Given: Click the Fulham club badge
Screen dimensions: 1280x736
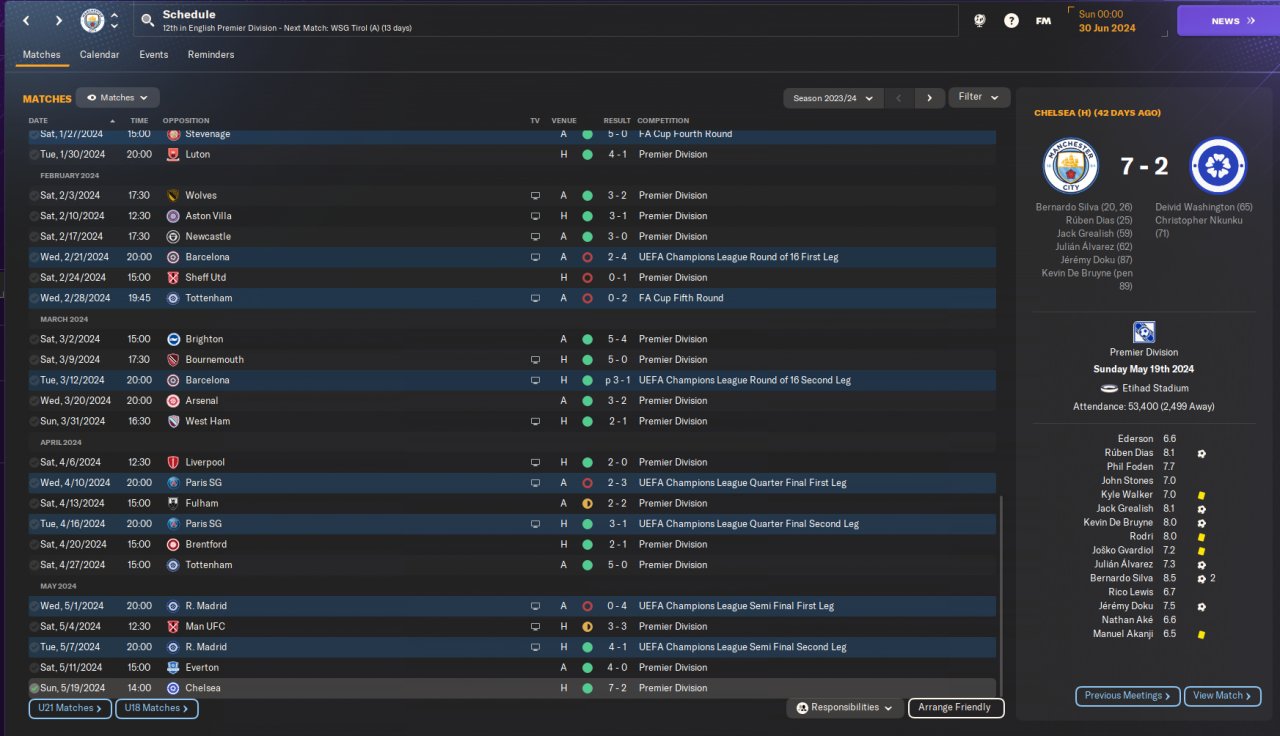Looking at the screenshot, I should (x=173, y=503).
